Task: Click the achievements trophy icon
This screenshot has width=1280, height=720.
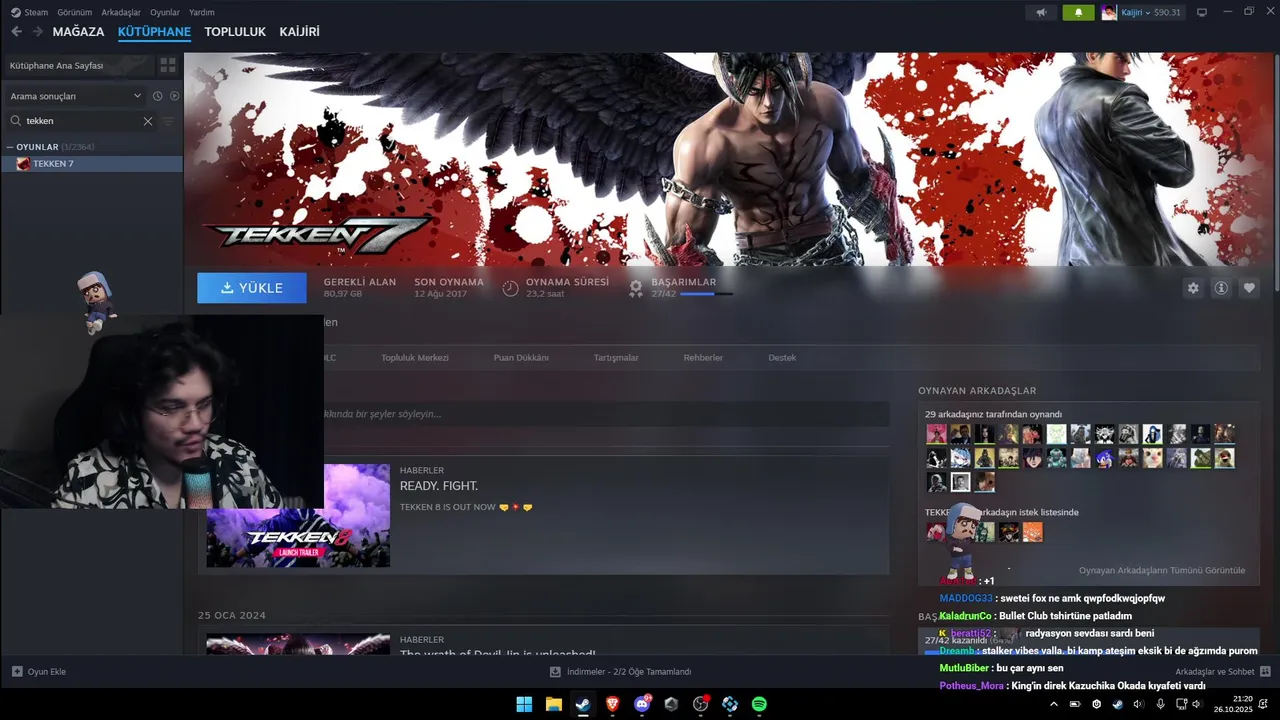Action: (635, 288)
